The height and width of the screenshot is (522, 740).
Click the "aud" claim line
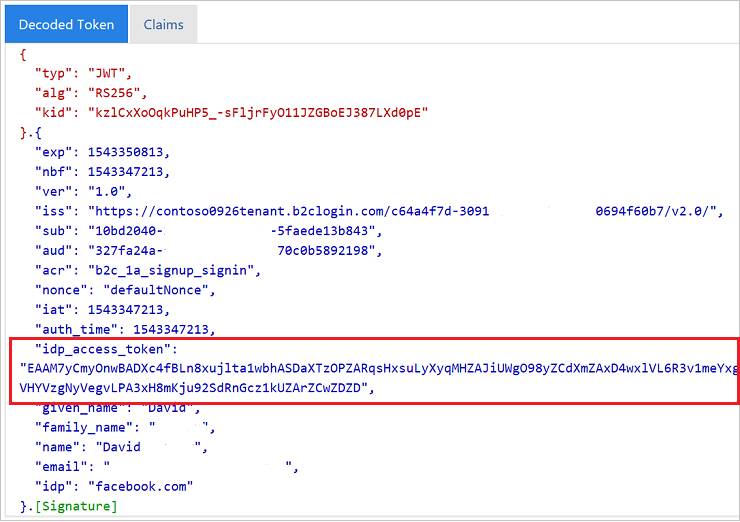(x=208, y=251)
